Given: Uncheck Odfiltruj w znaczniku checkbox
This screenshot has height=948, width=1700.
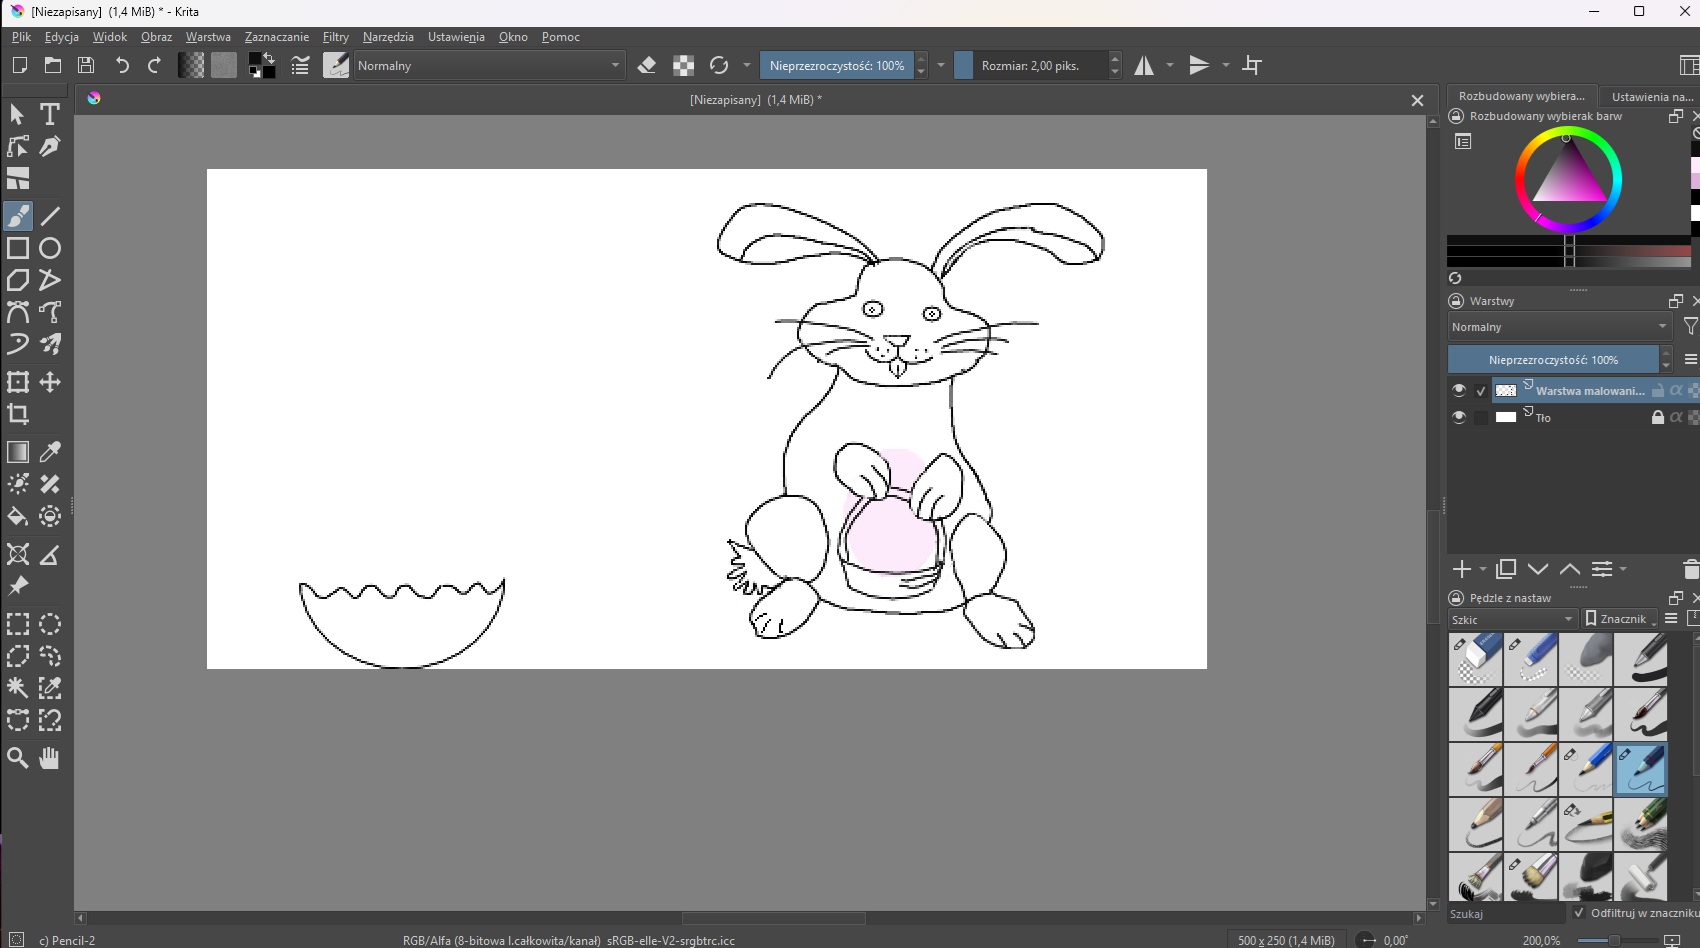Looking at the screenshot, I should click(1579, 913).
